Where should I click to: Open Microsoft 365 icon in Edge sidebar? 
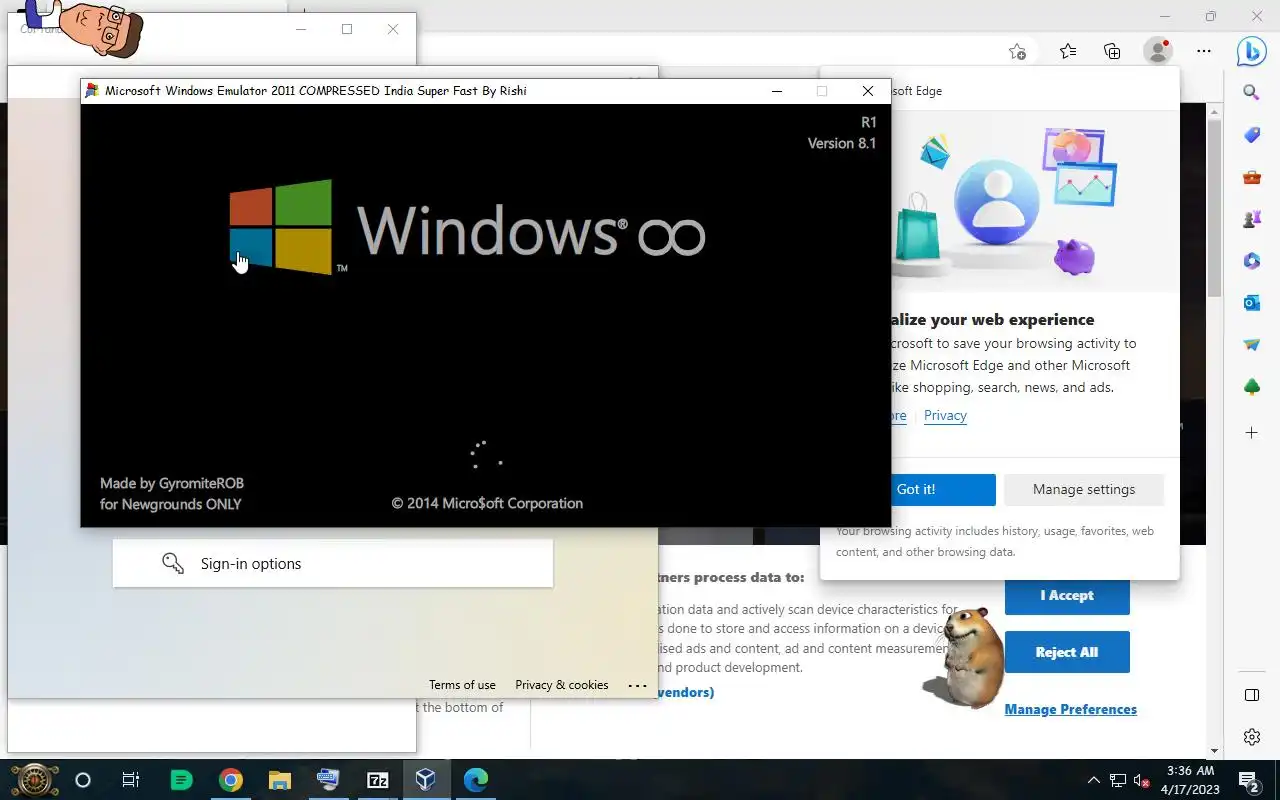[1251, 261]
